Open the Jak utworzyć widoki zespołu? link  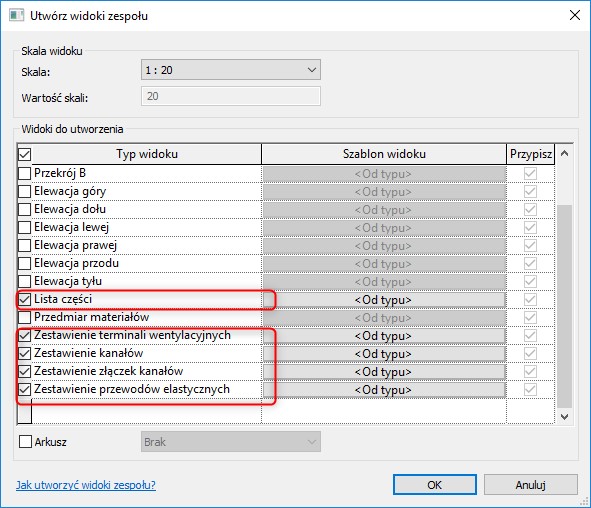86,485
